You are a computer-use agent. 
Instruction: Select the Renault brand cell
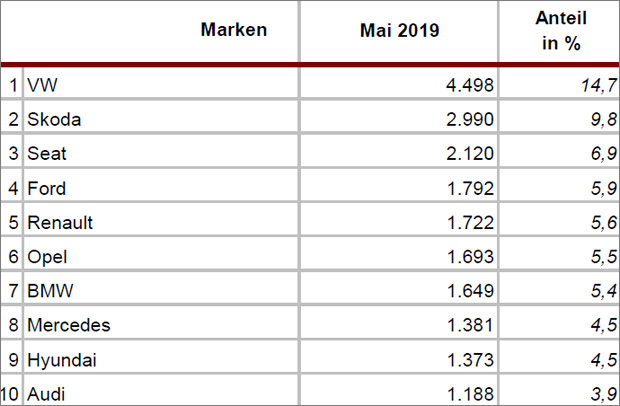coord(58,222)
